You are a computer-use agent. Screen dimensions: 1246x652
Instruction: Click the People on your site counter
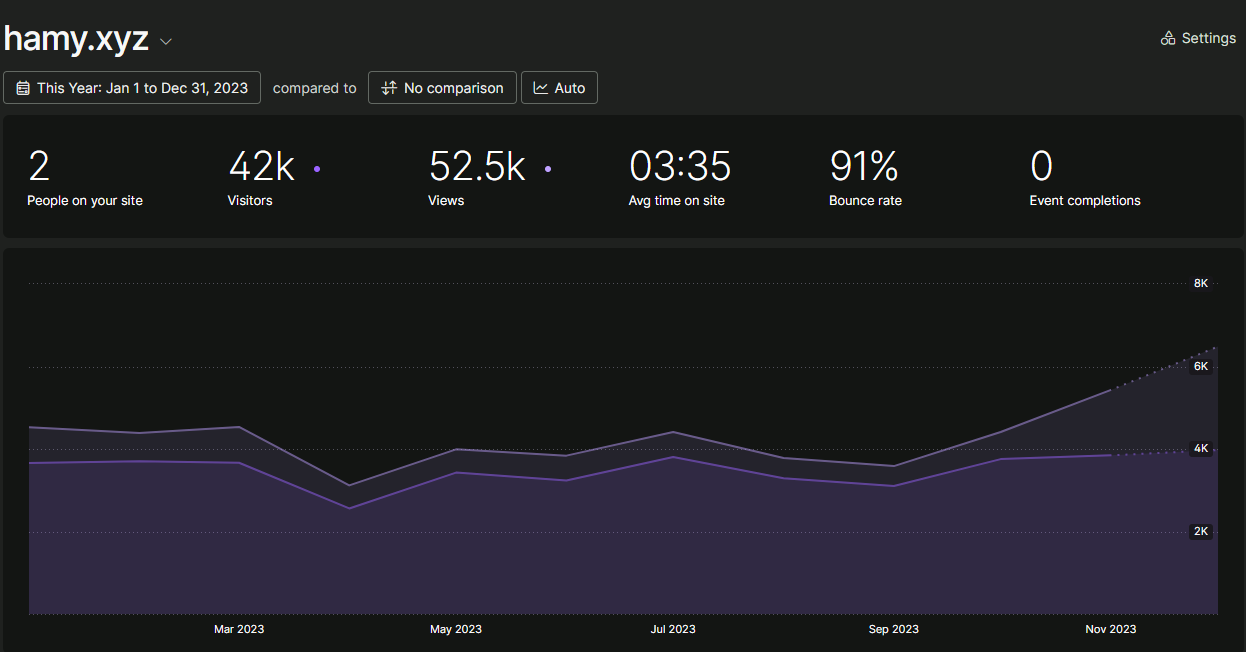pos(85,178)
